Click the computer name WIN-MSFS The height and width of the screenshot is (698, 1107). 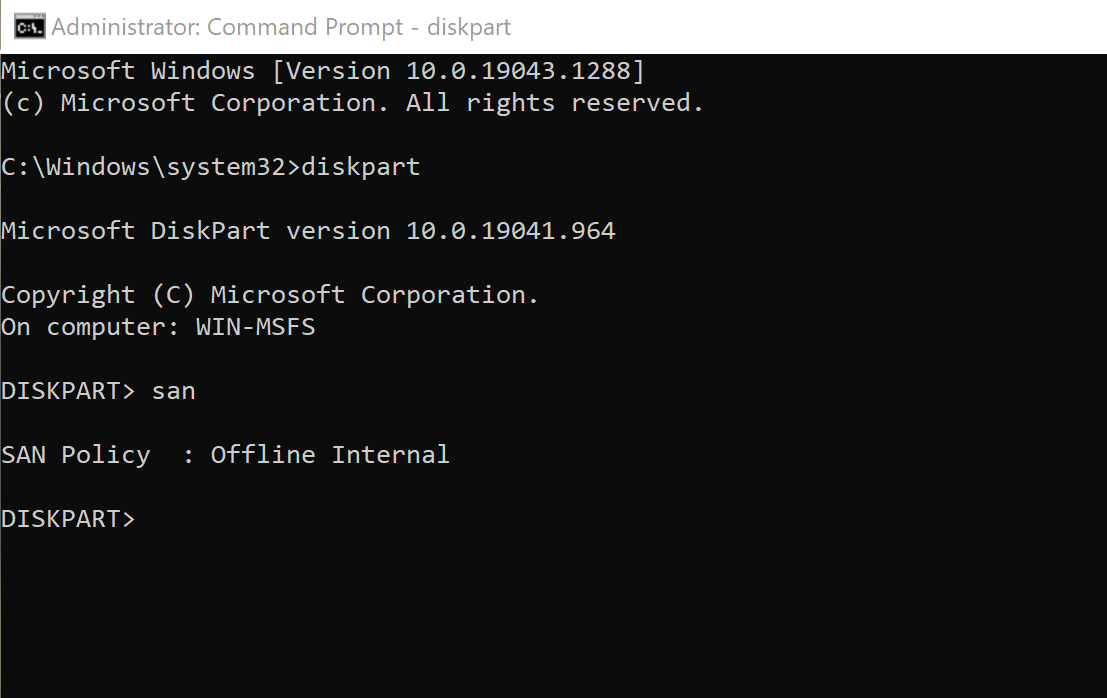[x=255, y=327]
